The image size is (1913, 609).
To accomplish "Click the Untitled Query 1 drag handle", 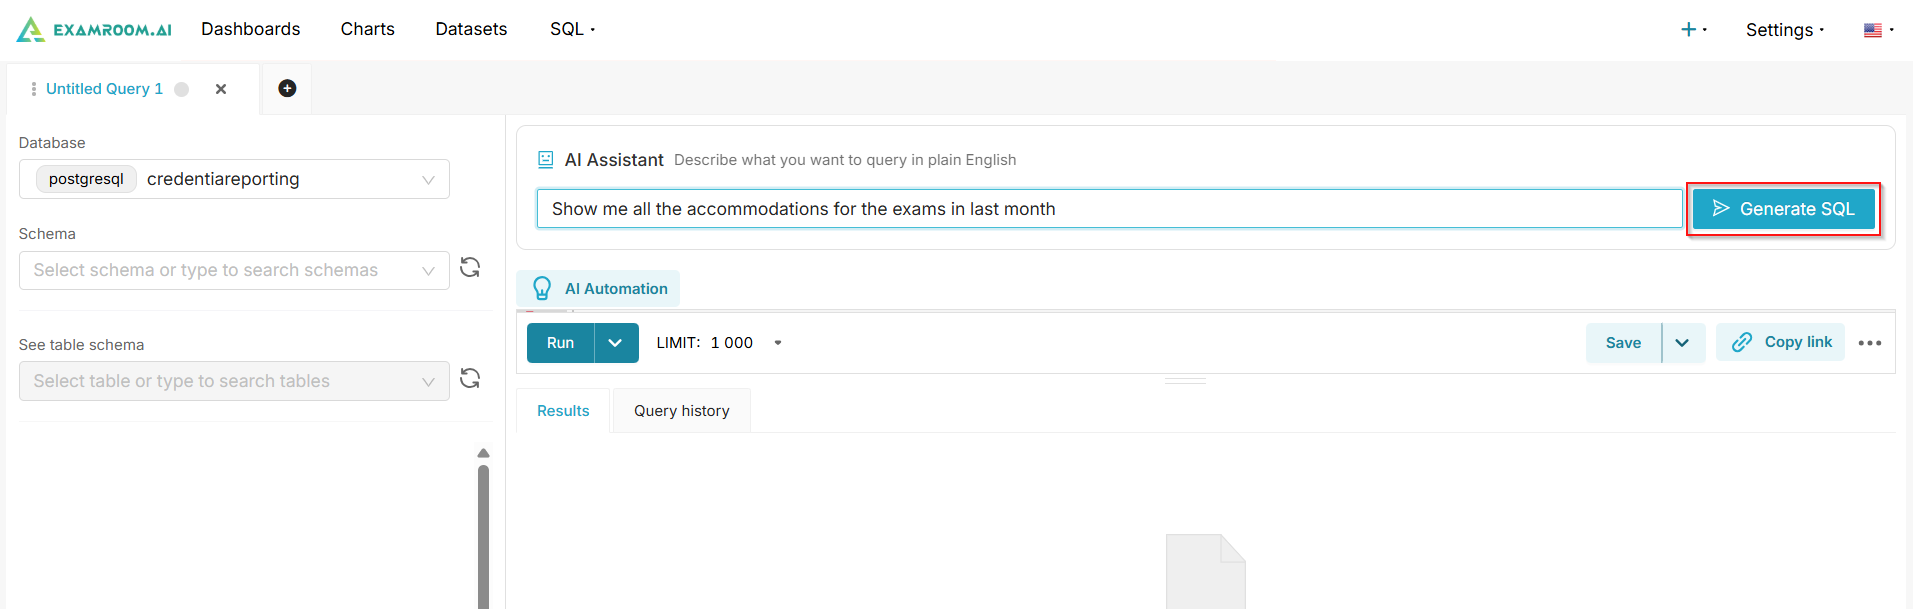I will click(34, 89).
